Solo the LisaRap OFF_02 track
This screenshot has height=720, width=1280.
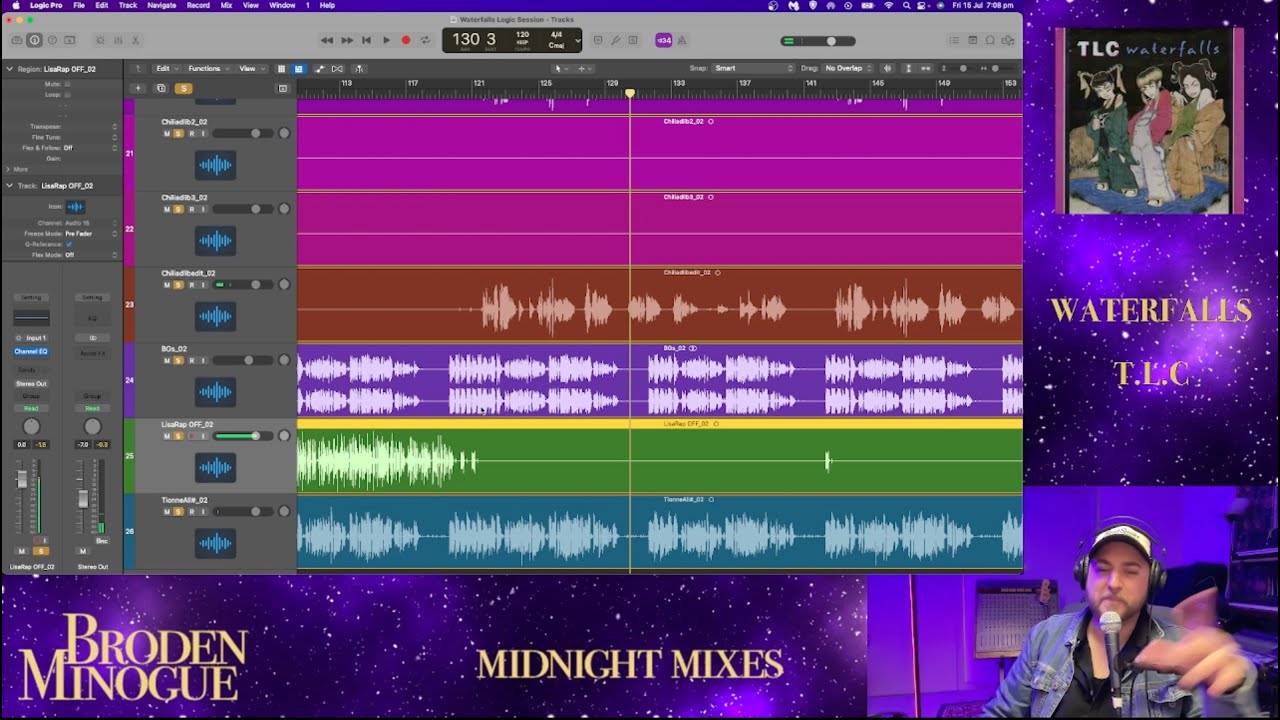click(178, 436)
